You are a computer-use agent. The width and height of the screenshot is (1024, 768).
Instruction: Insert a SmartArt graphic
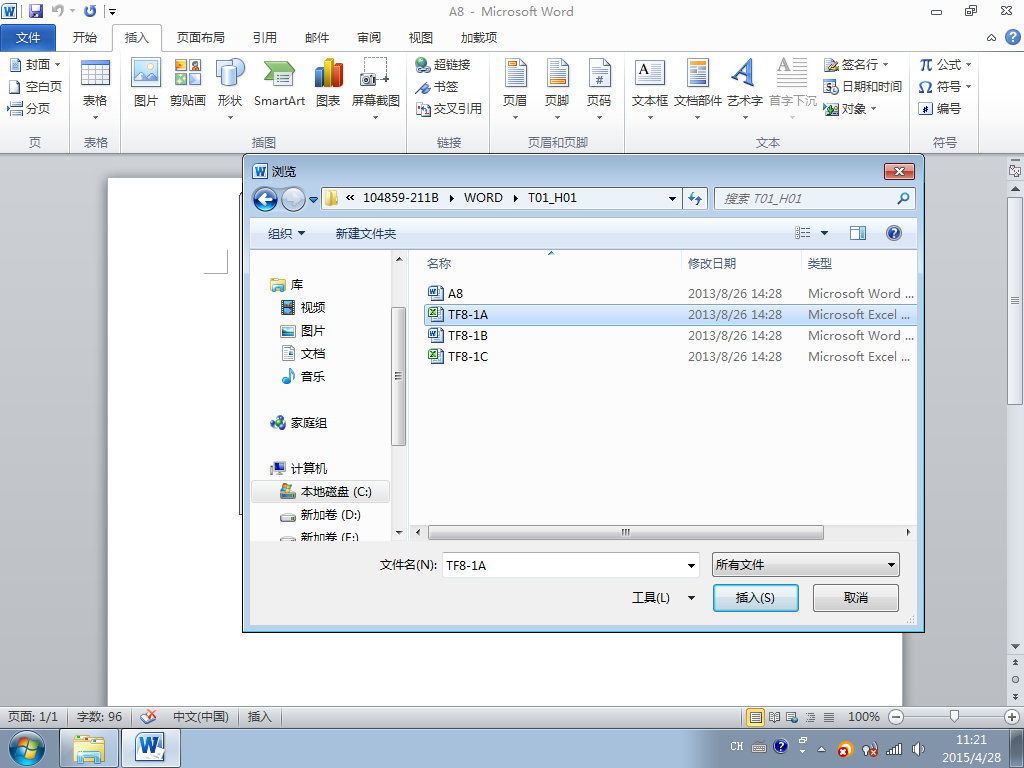coord(280,82)
